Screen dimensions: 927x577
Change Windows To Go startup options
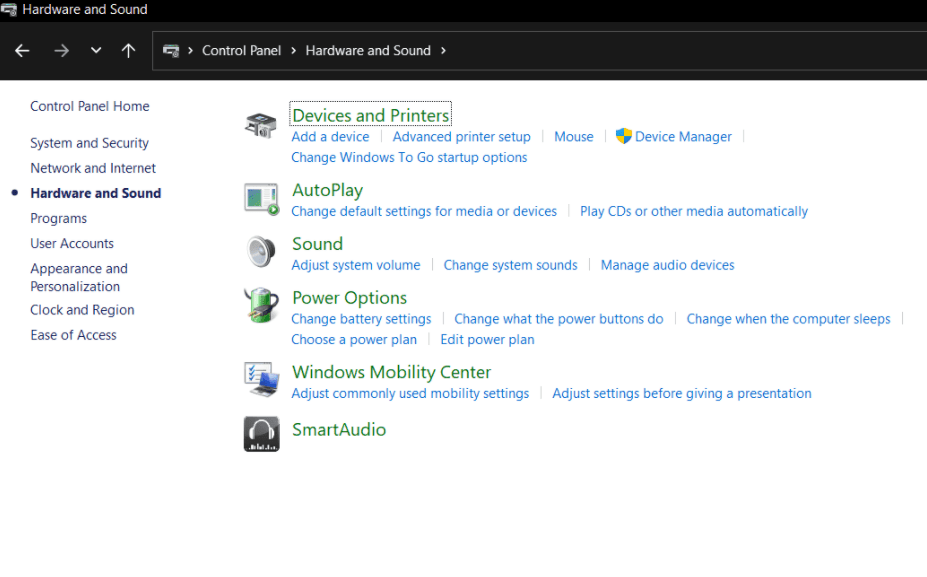(x=409, y=157)
